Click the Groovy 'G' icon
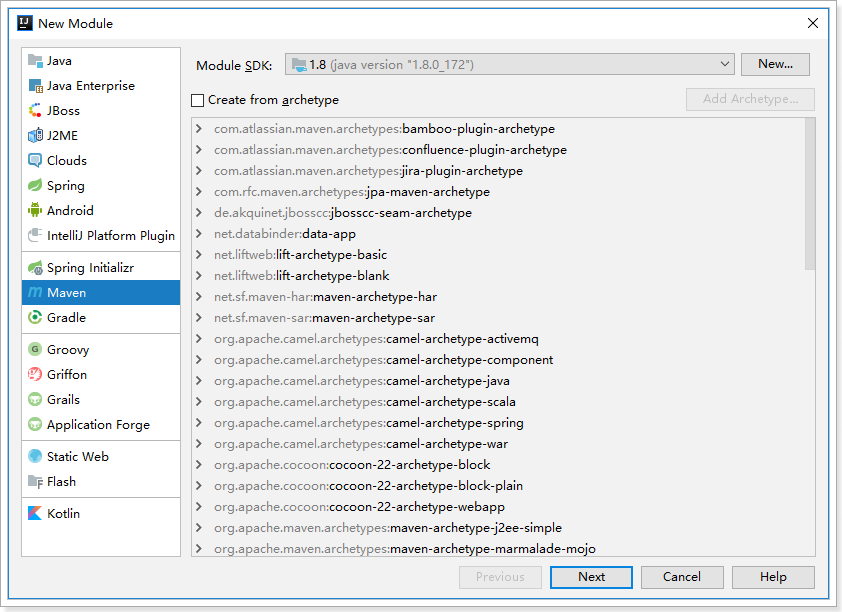 click(x=35, y=349)
